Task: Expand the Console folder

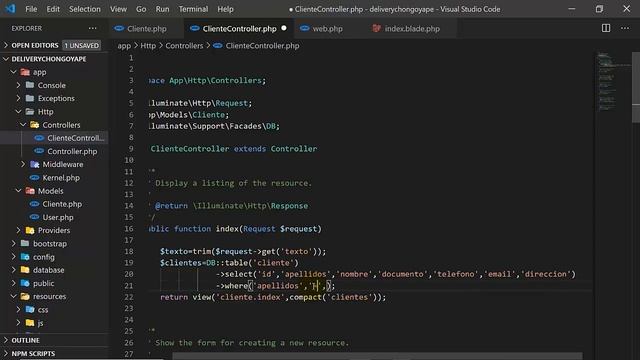Action: tap(18, 85)
